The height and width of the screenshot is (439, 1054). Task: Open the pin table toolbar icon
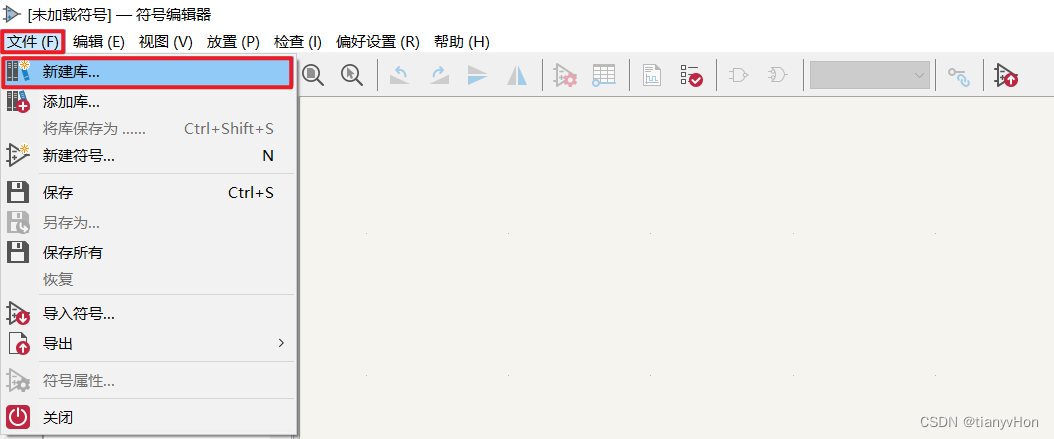coord(604,75)
